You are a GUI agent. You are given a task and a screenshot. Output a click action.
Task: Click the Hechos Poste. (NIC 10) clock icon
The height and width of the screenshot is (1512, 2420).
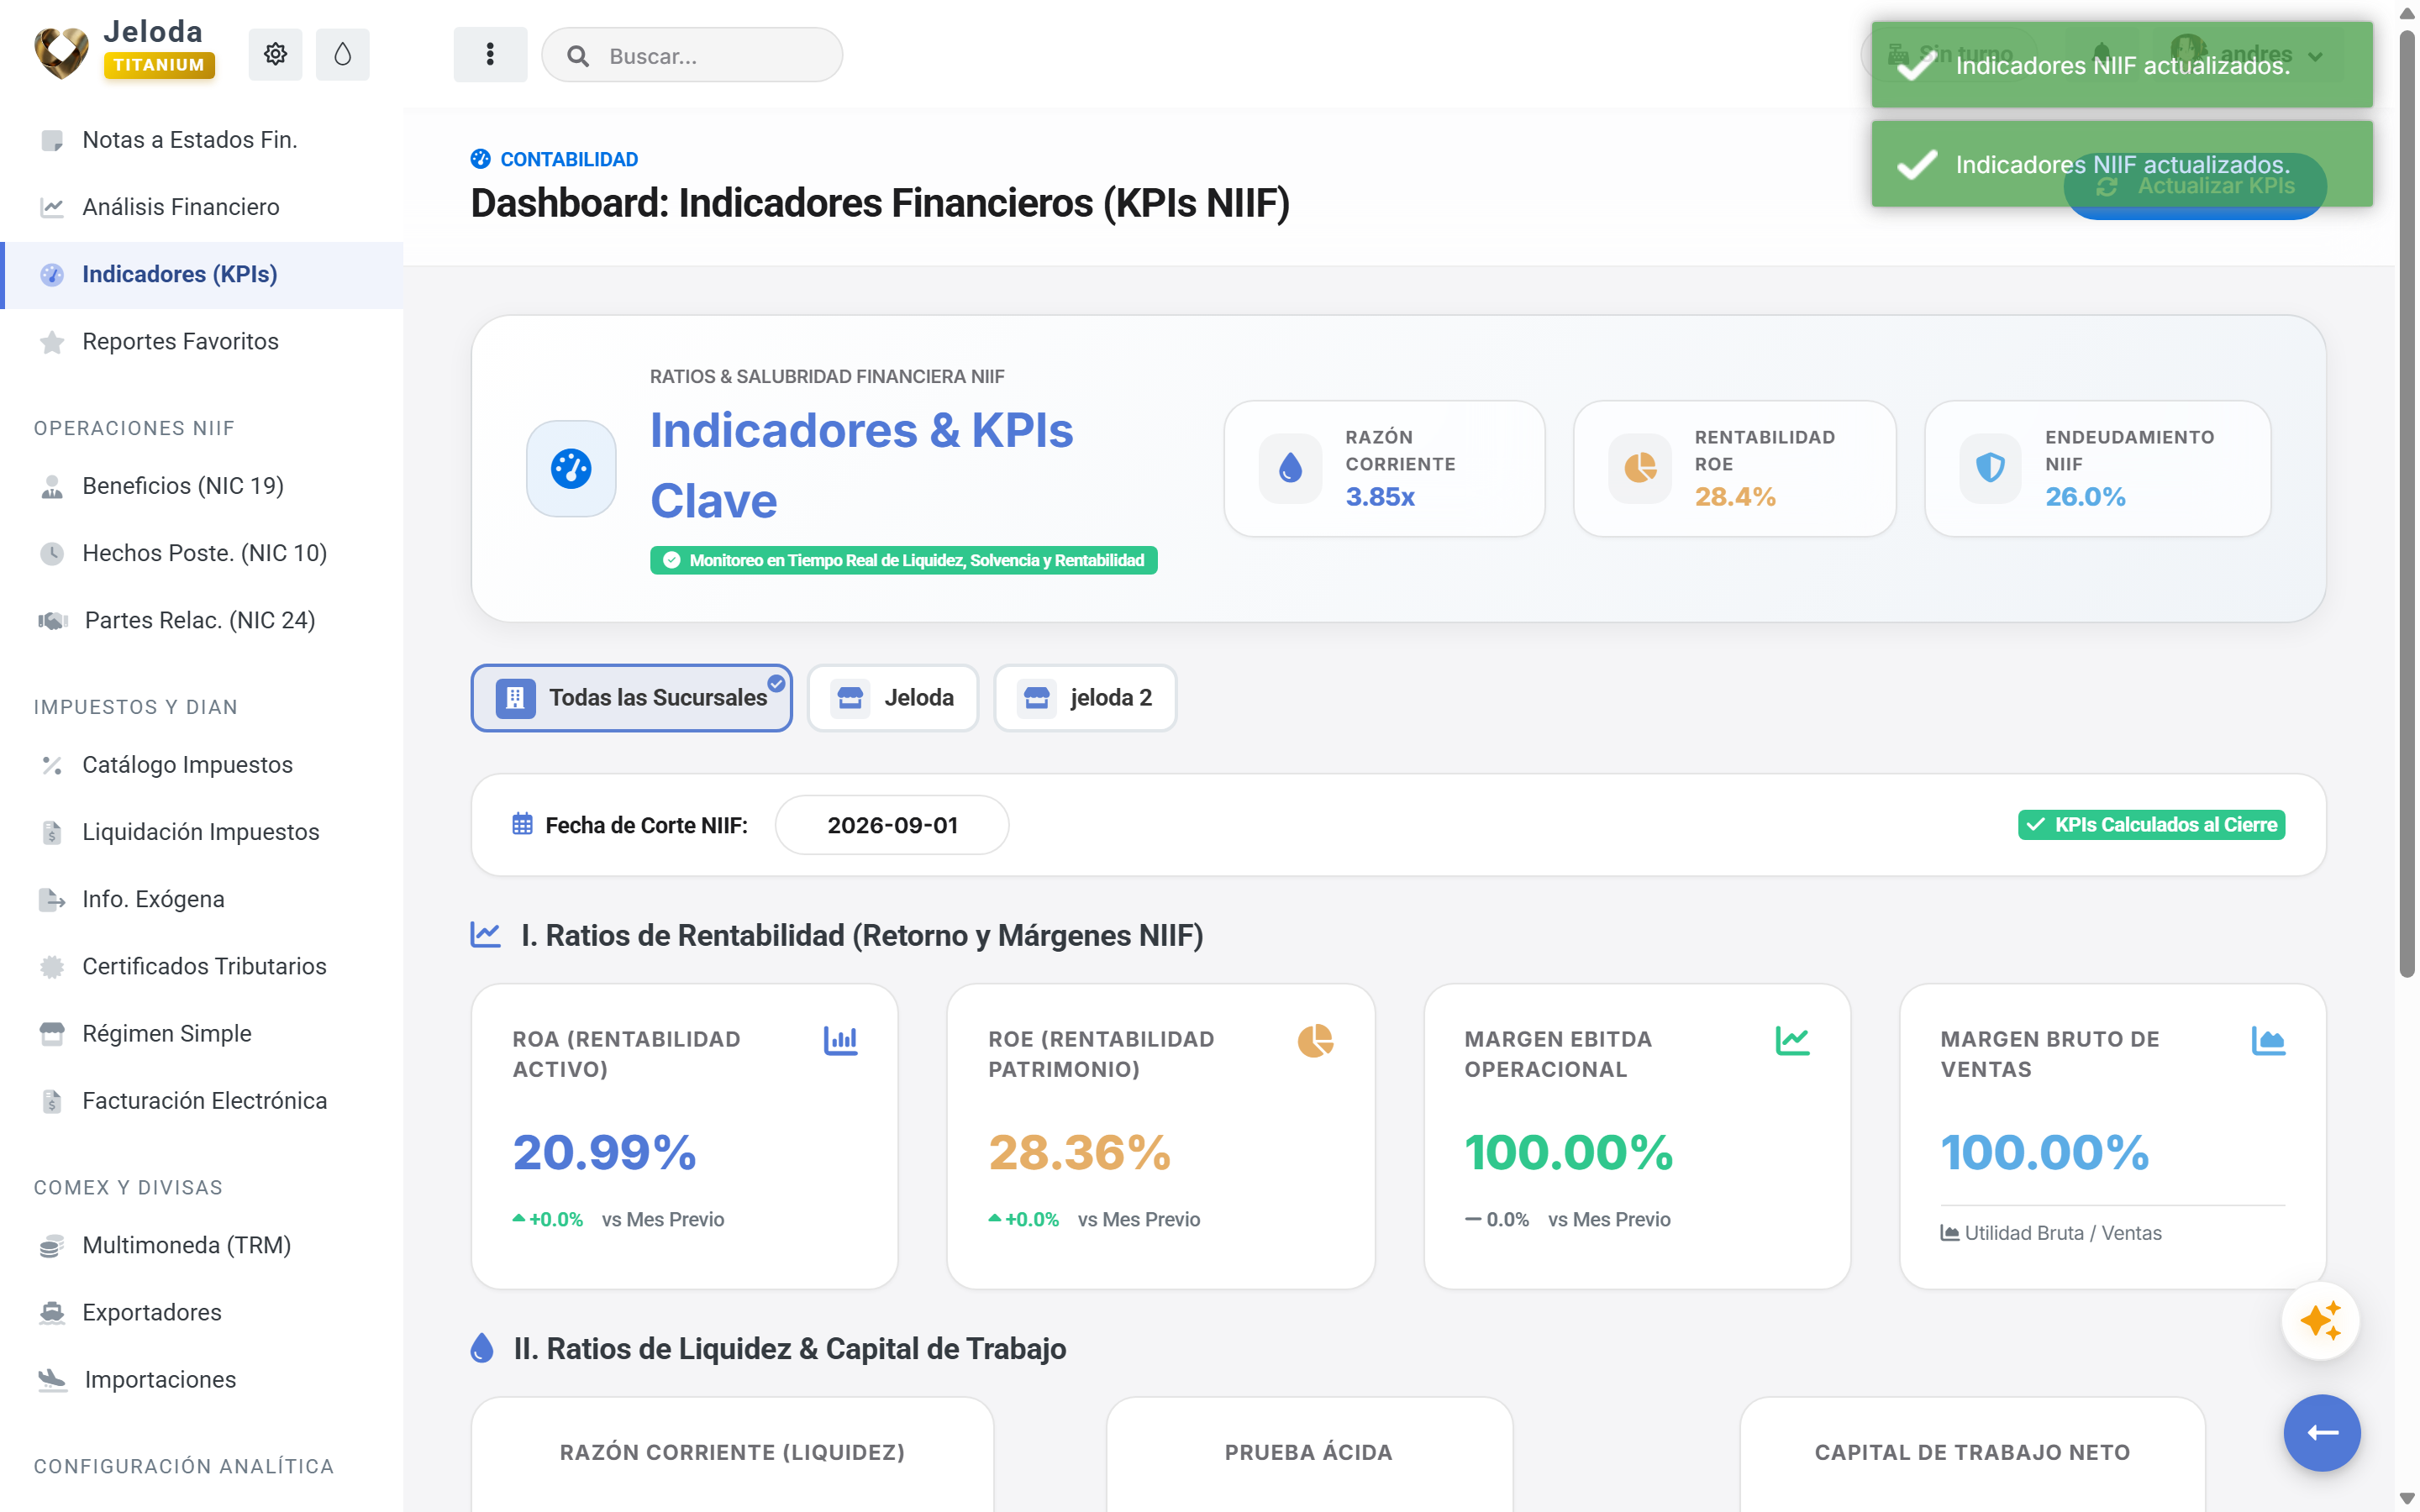tap(52, 553)
